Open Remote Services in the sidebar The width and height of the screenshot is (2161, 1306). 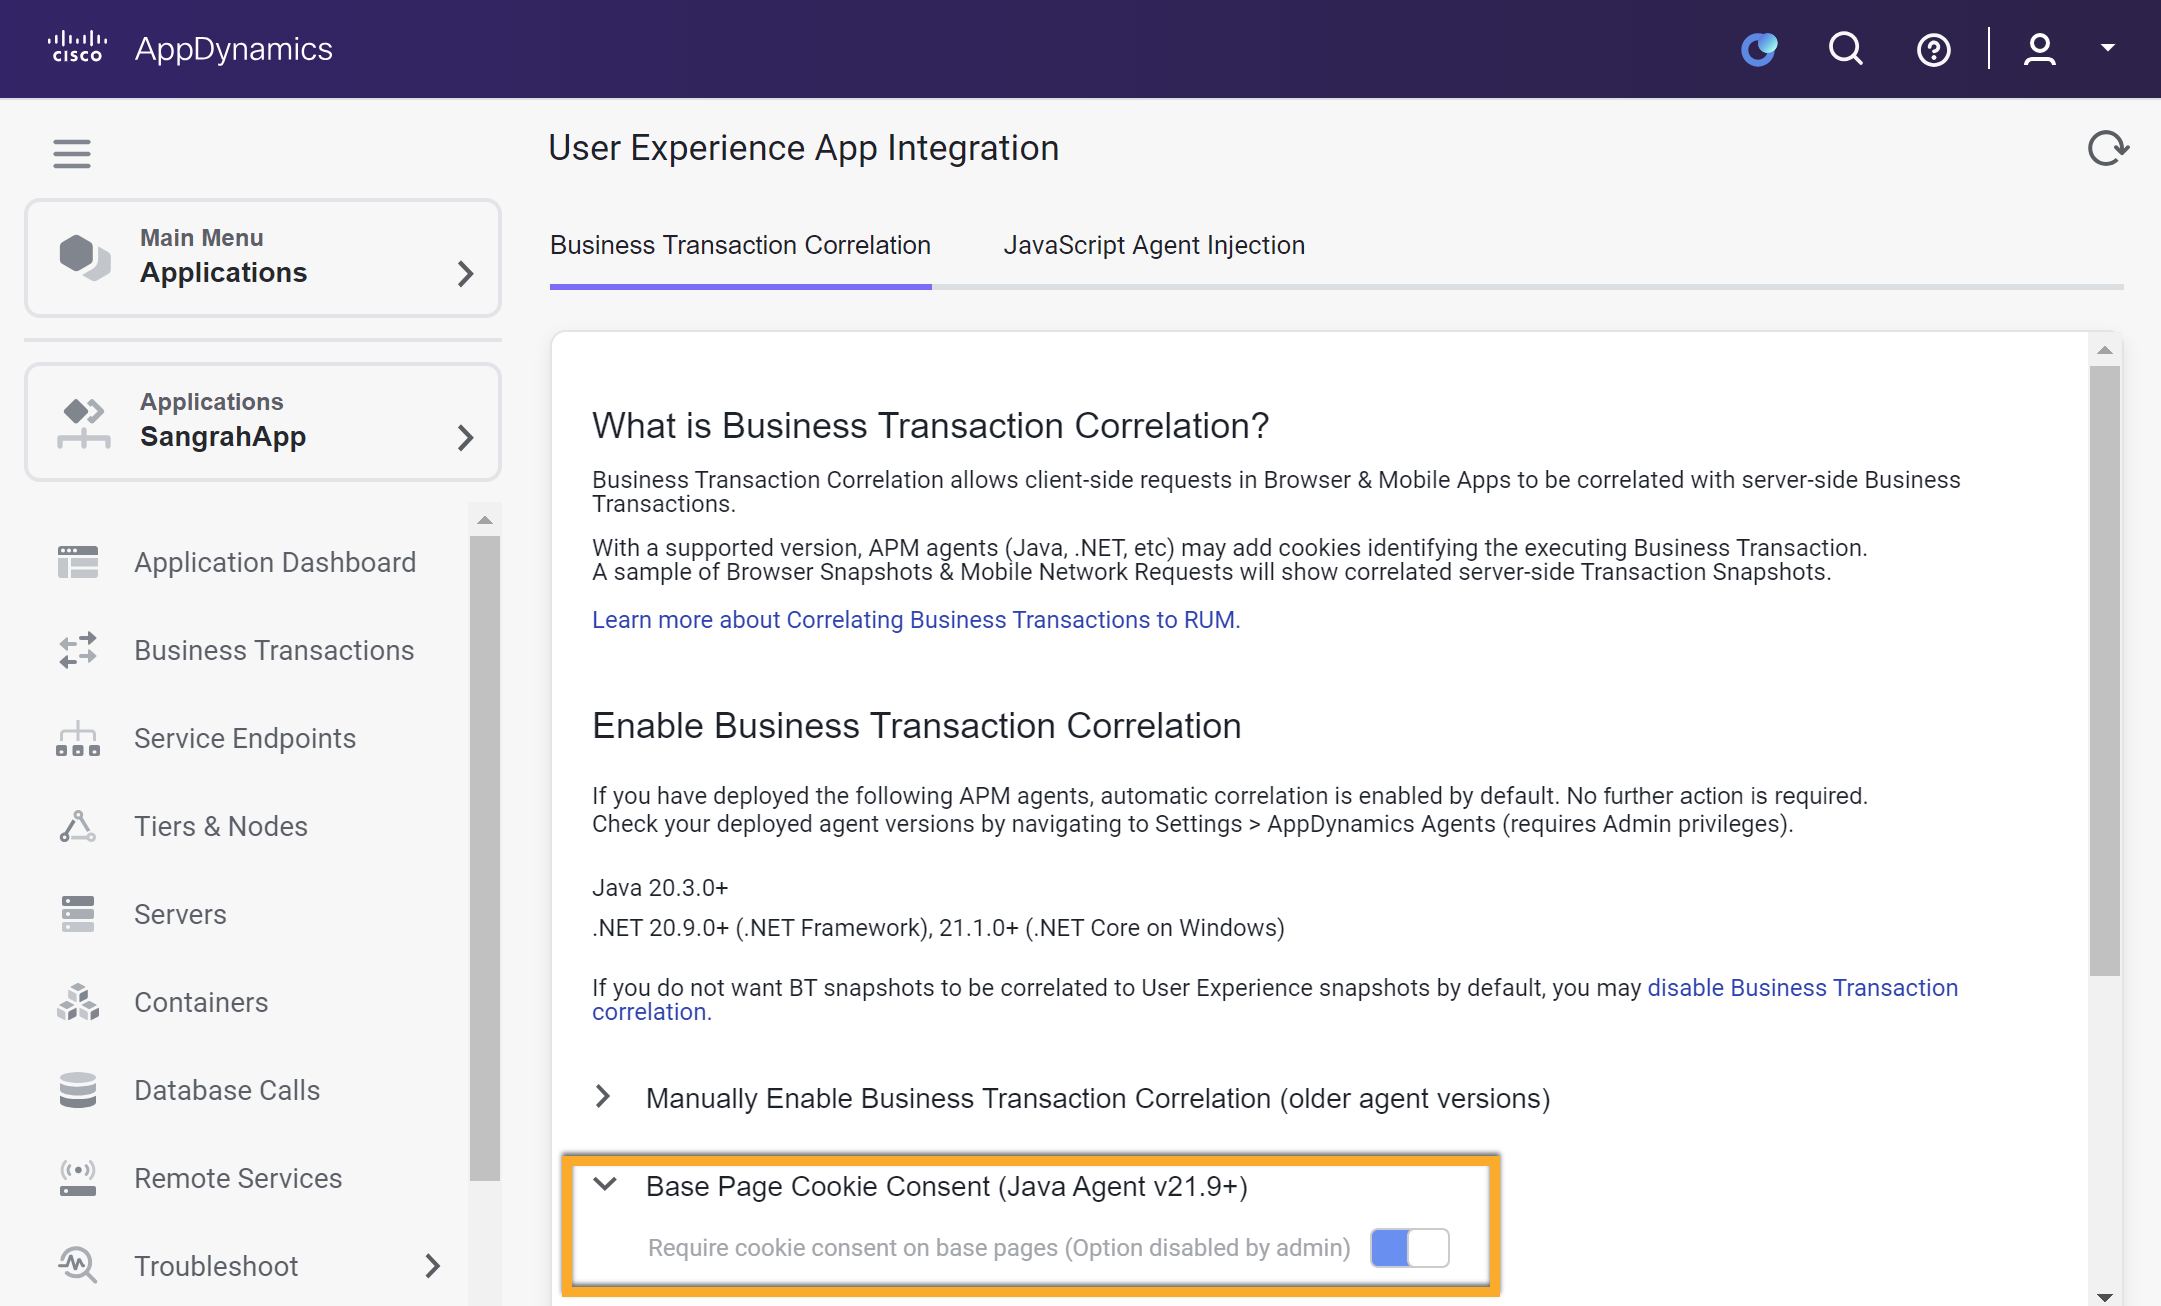(x=238, y=1178)
